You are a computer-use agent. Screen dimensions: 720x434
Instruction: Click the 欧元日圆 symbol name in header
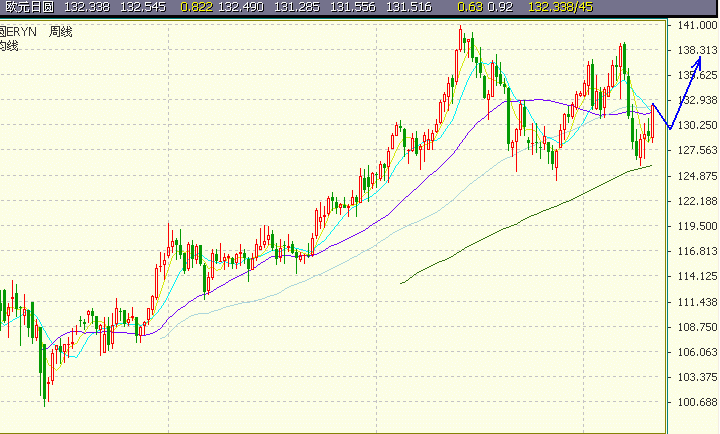point(29,7)
